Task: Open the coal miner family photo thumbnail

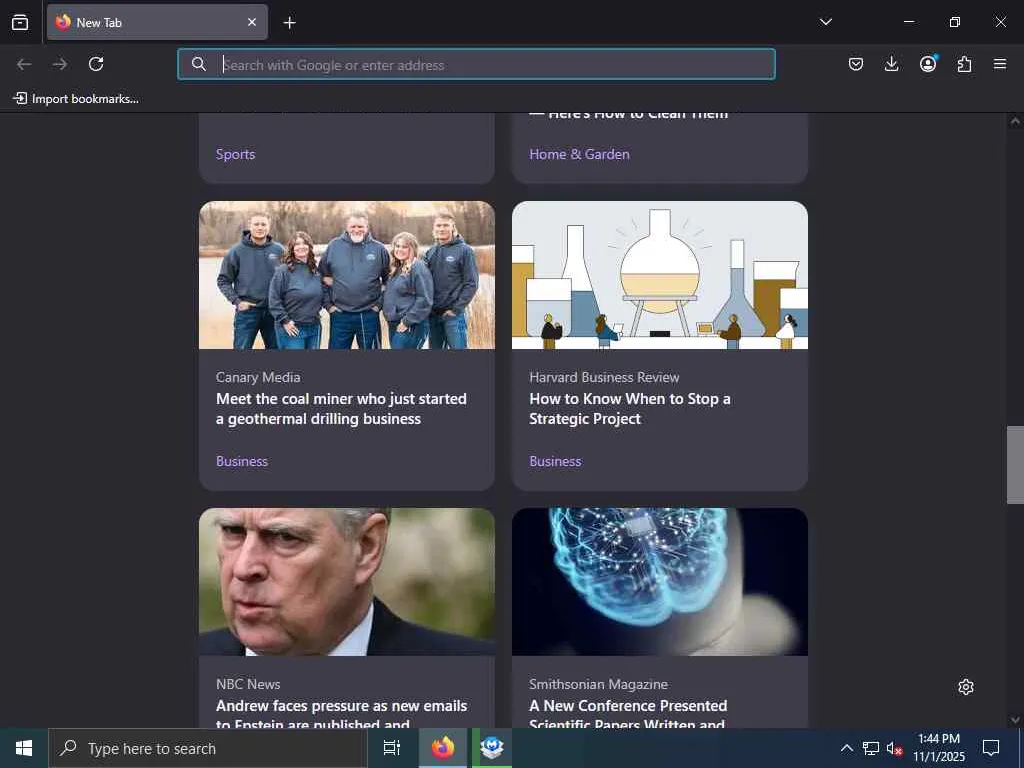Action: tap(347, 275)
